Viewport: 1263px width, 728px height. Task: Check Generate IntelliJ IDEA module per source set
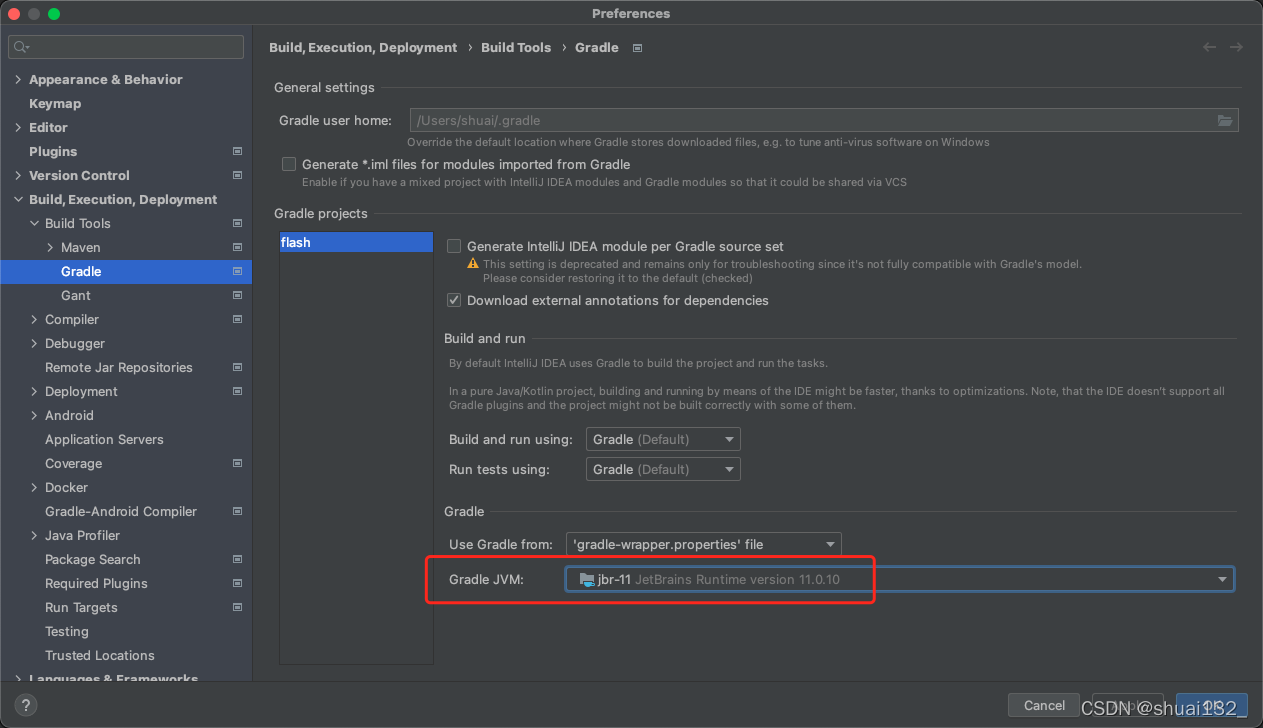(453, 246)
